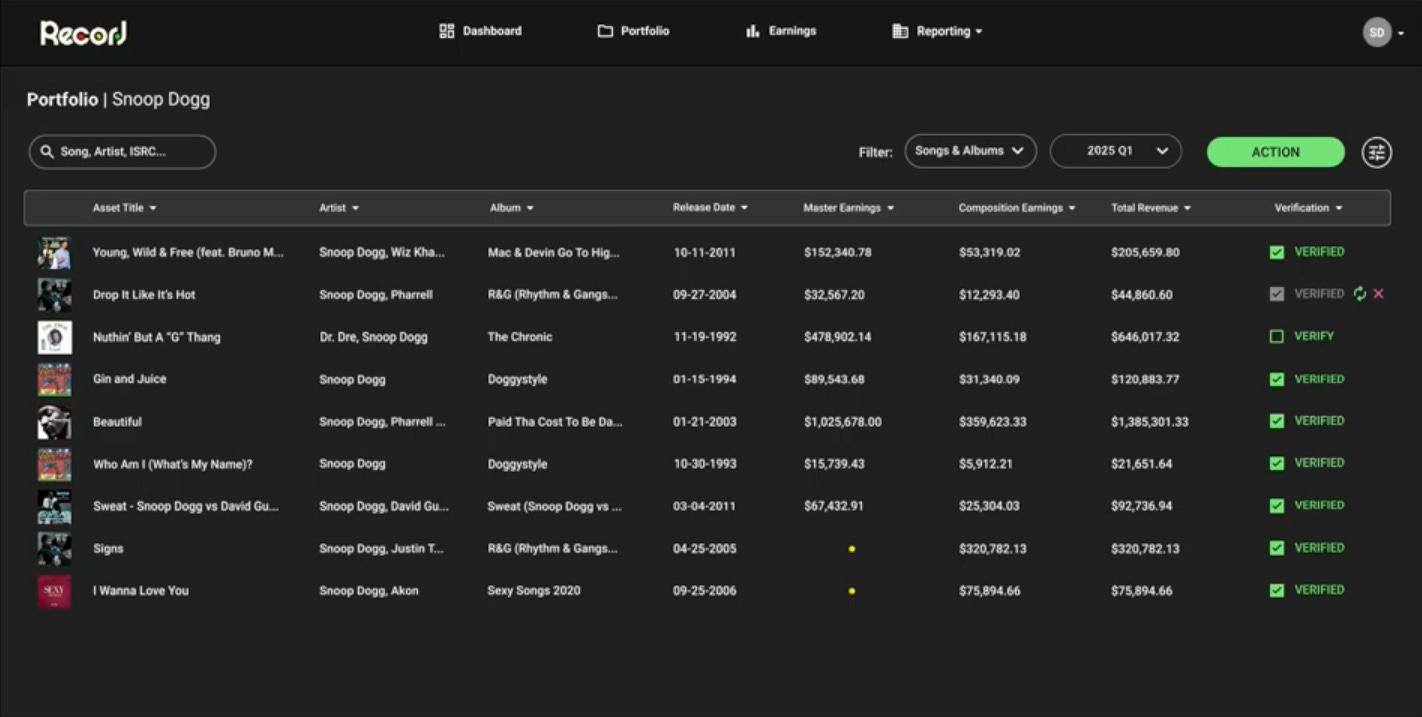This screenshot has width=1422, height=717.
Task: Sort by Verification column
Action: (x=1308, y=208)
